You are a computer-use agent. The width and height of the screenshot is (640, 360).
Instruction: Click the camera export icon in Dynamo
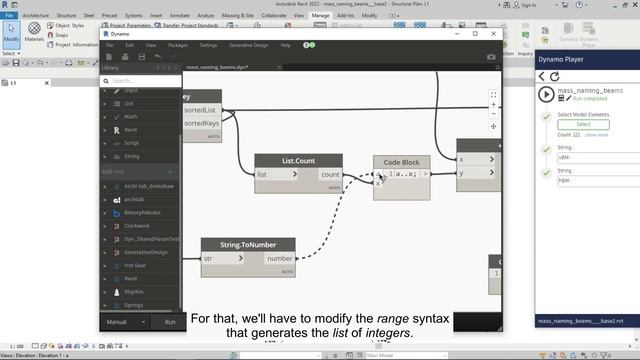[x=491, y=57]
